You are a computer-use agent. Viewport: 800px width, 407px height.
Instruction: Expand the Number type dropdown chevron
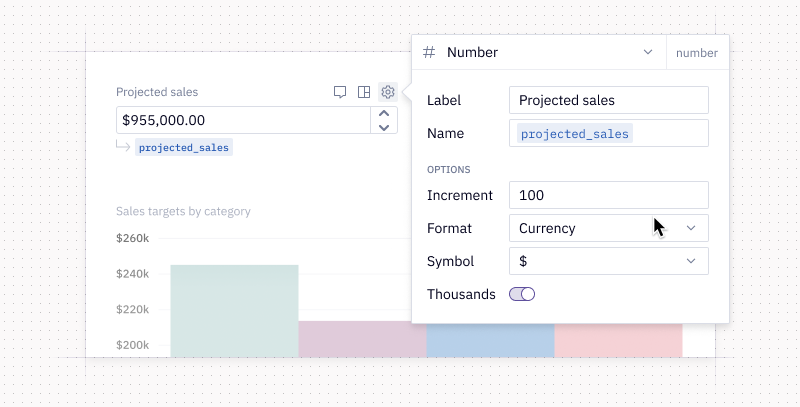(x=648, y=52)
